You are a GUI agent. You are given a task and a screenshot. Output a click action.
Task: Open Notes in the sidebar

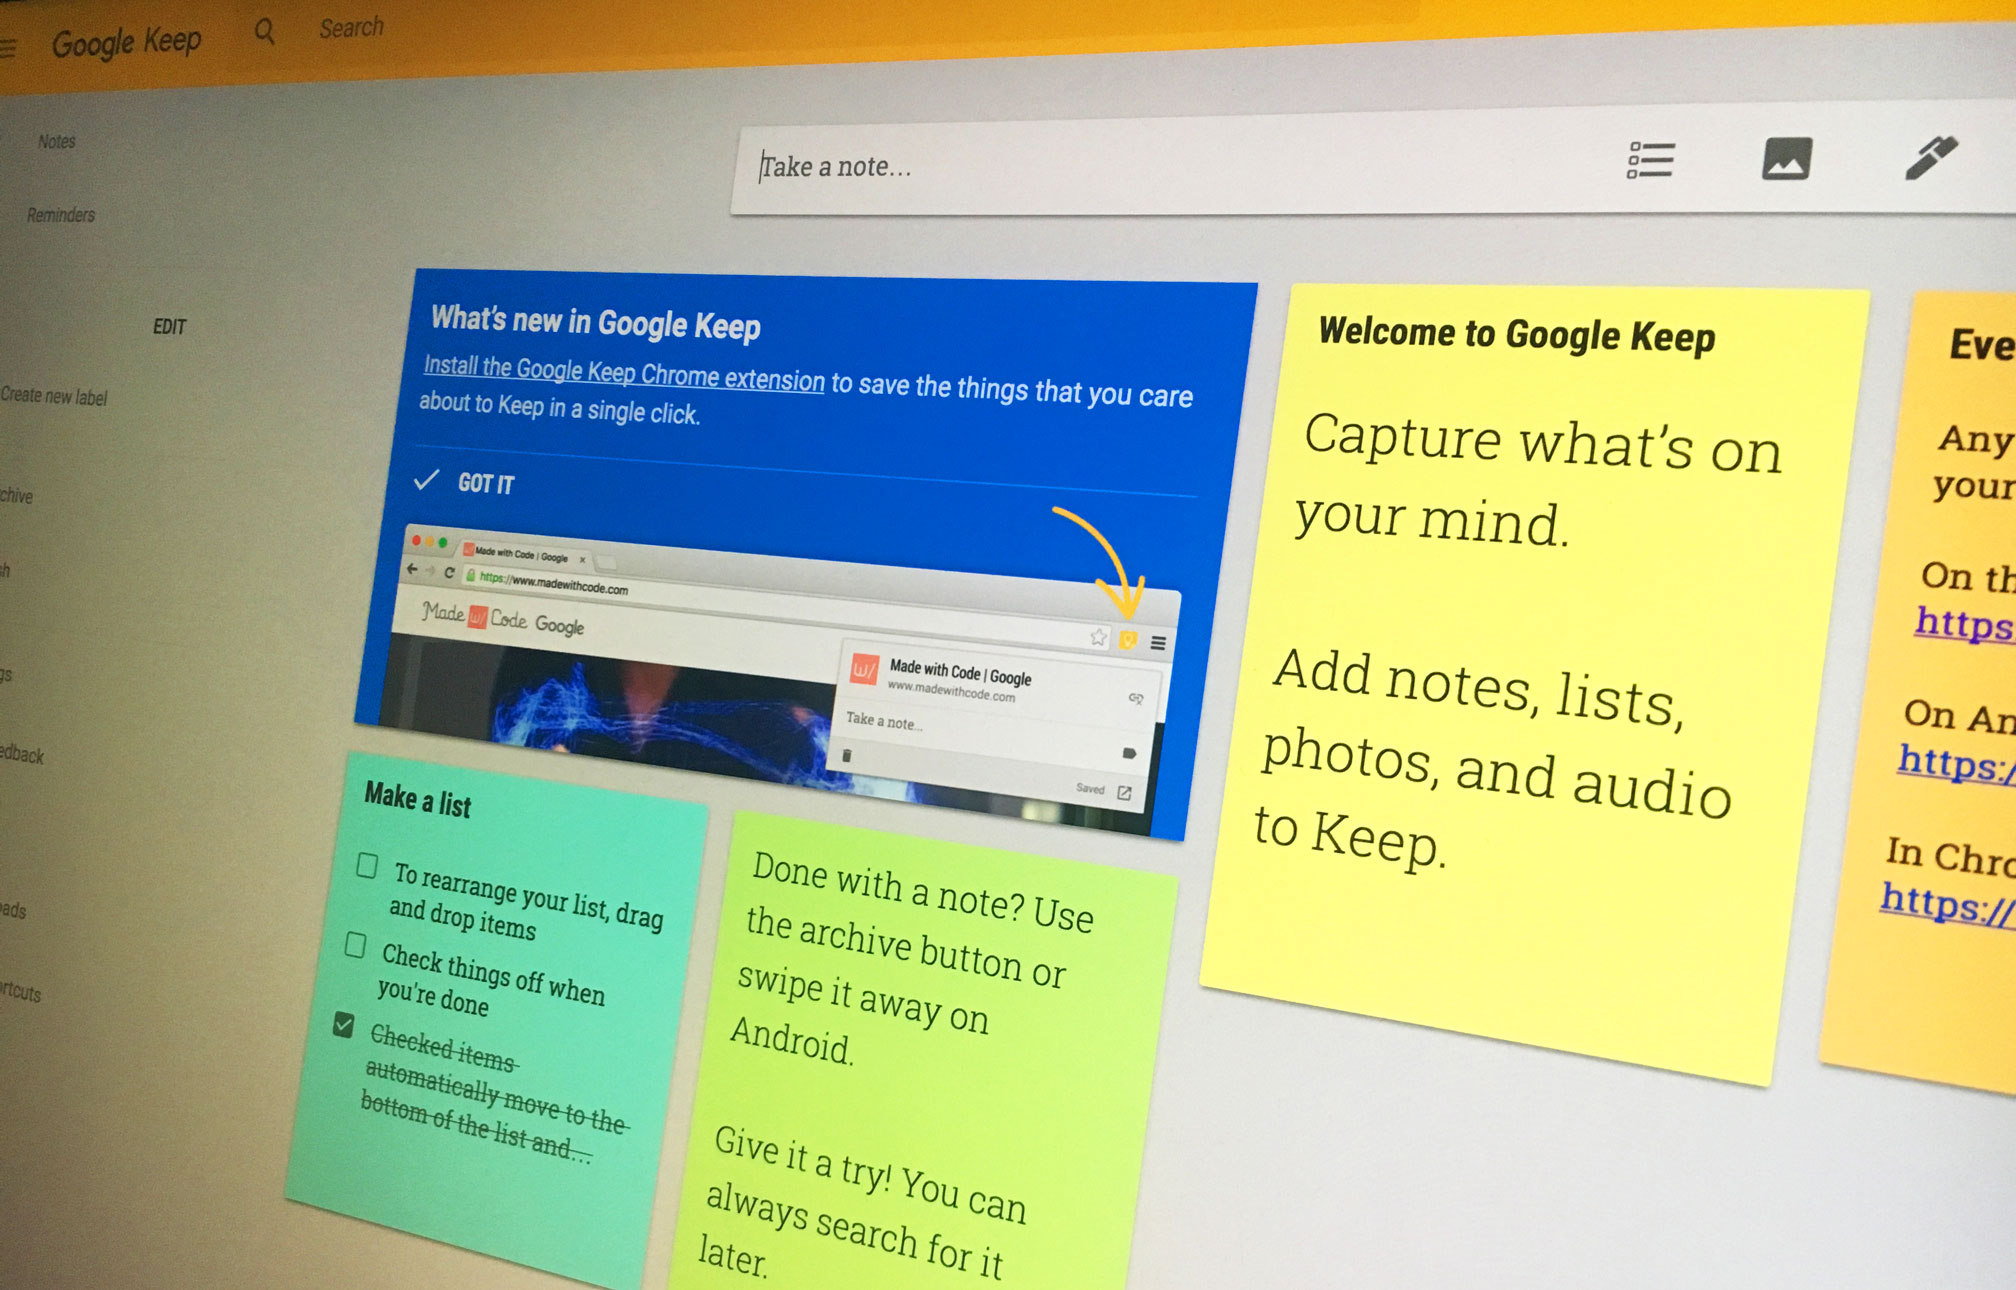(x=57, y=142)
